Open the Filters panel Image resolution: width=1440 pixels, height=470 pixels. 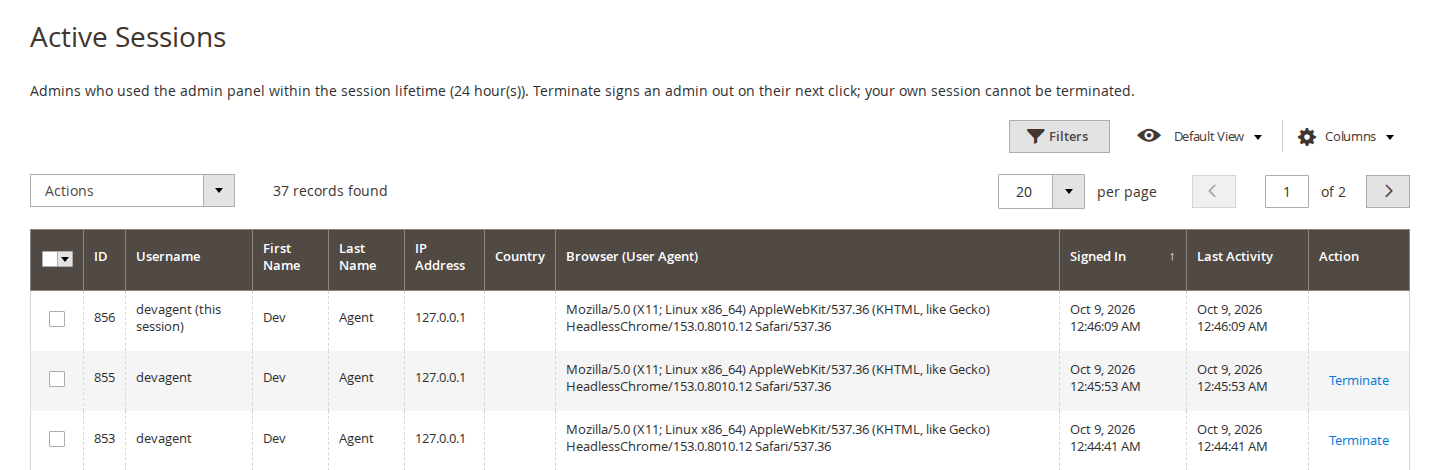point(1059,136)
